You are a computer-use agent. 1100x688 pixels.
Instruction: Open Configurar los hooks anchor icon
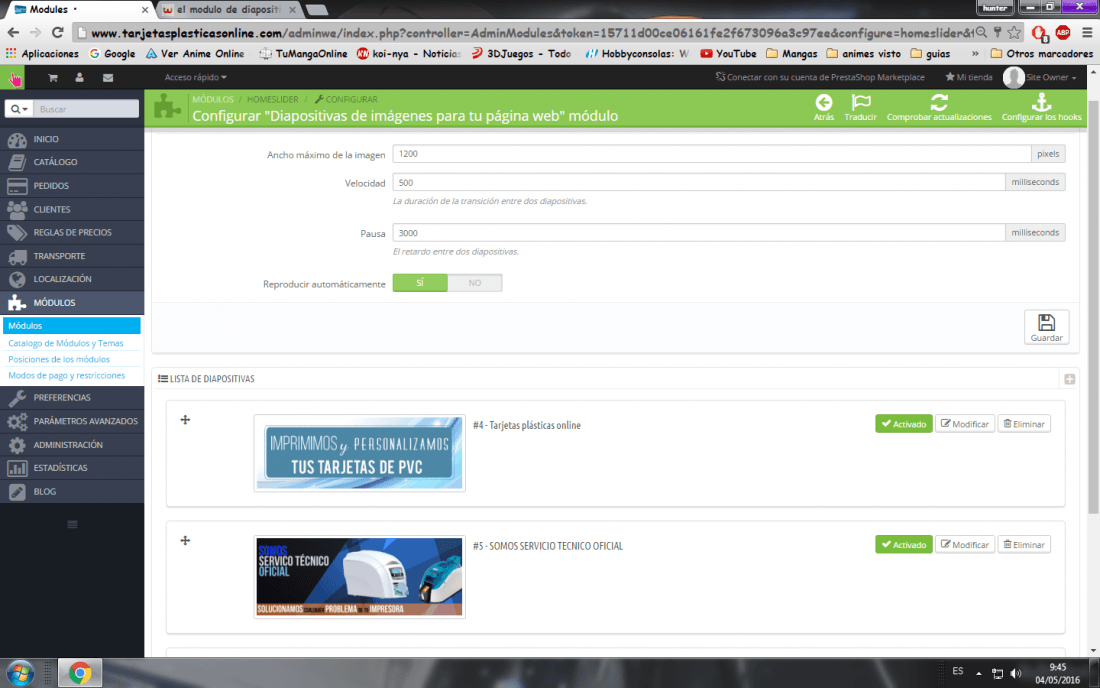(1041, 102)
